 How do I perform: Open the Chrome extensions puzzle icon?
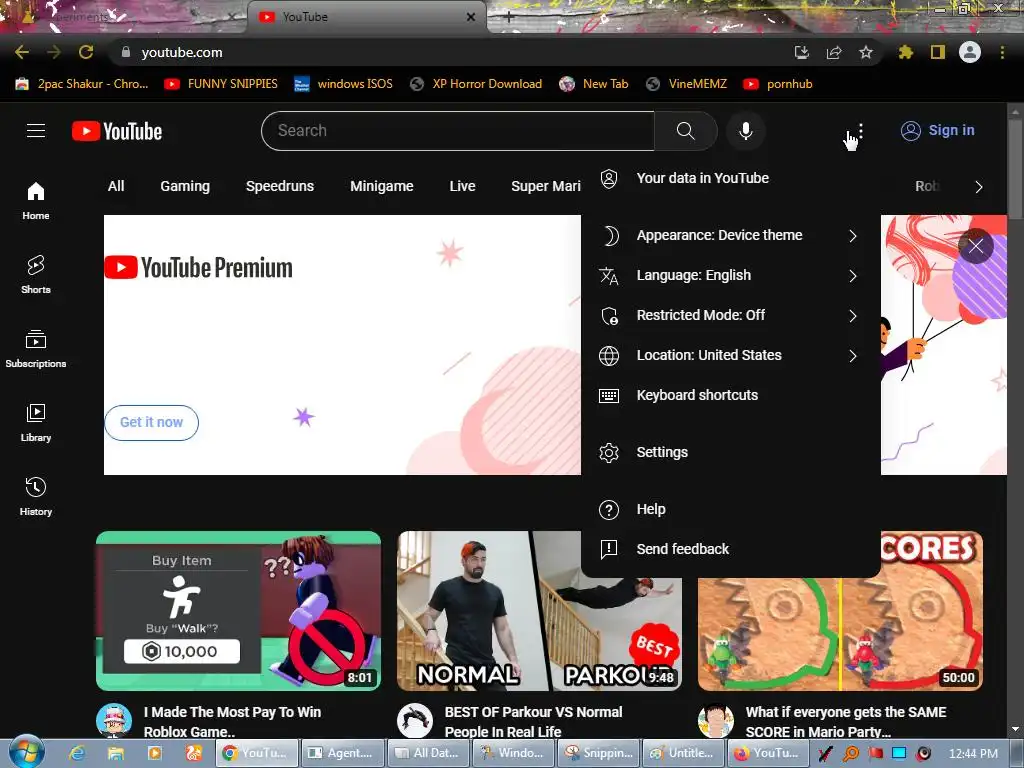(905, 52)
